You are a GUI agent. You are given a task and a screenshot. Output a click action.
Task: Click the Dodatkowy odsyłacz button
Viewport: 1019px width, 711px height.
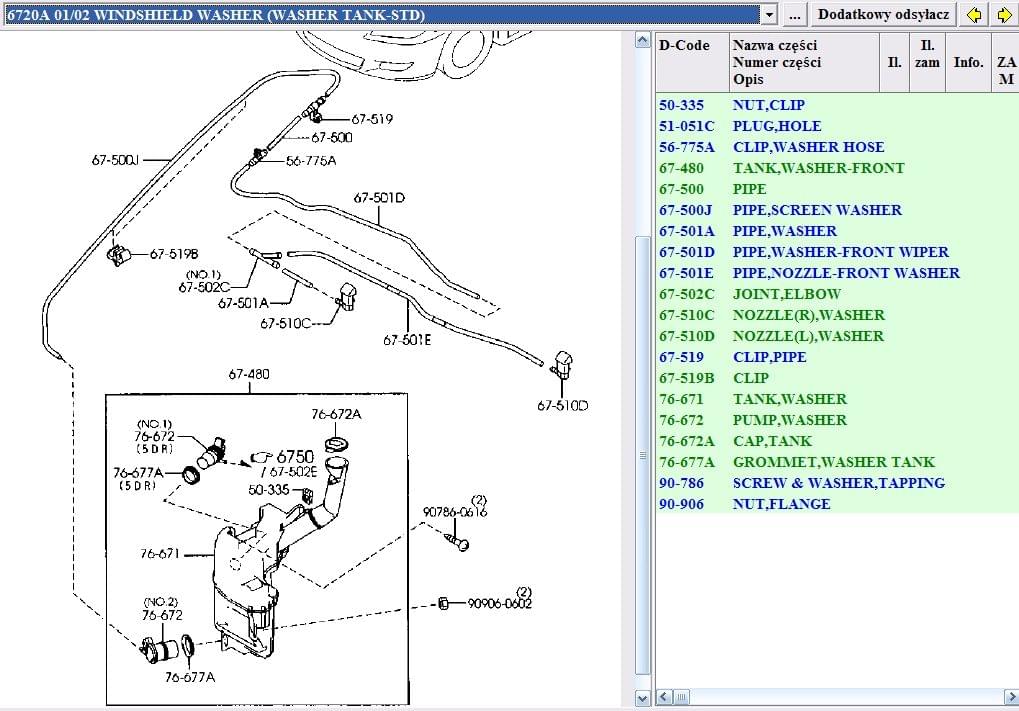pos(883,14)
